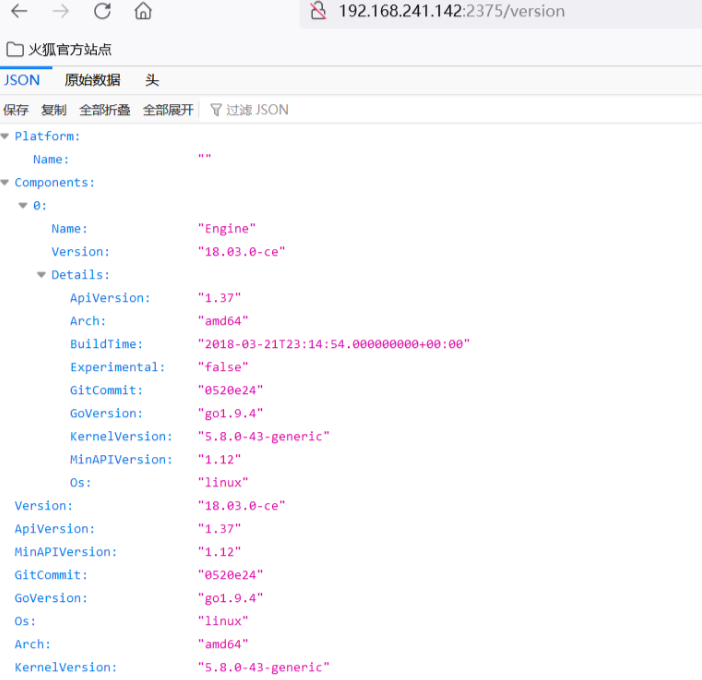The width and height of the screenshot is (702, 680).
Task: Click 全部展开 to expand all
Action: 168,110
